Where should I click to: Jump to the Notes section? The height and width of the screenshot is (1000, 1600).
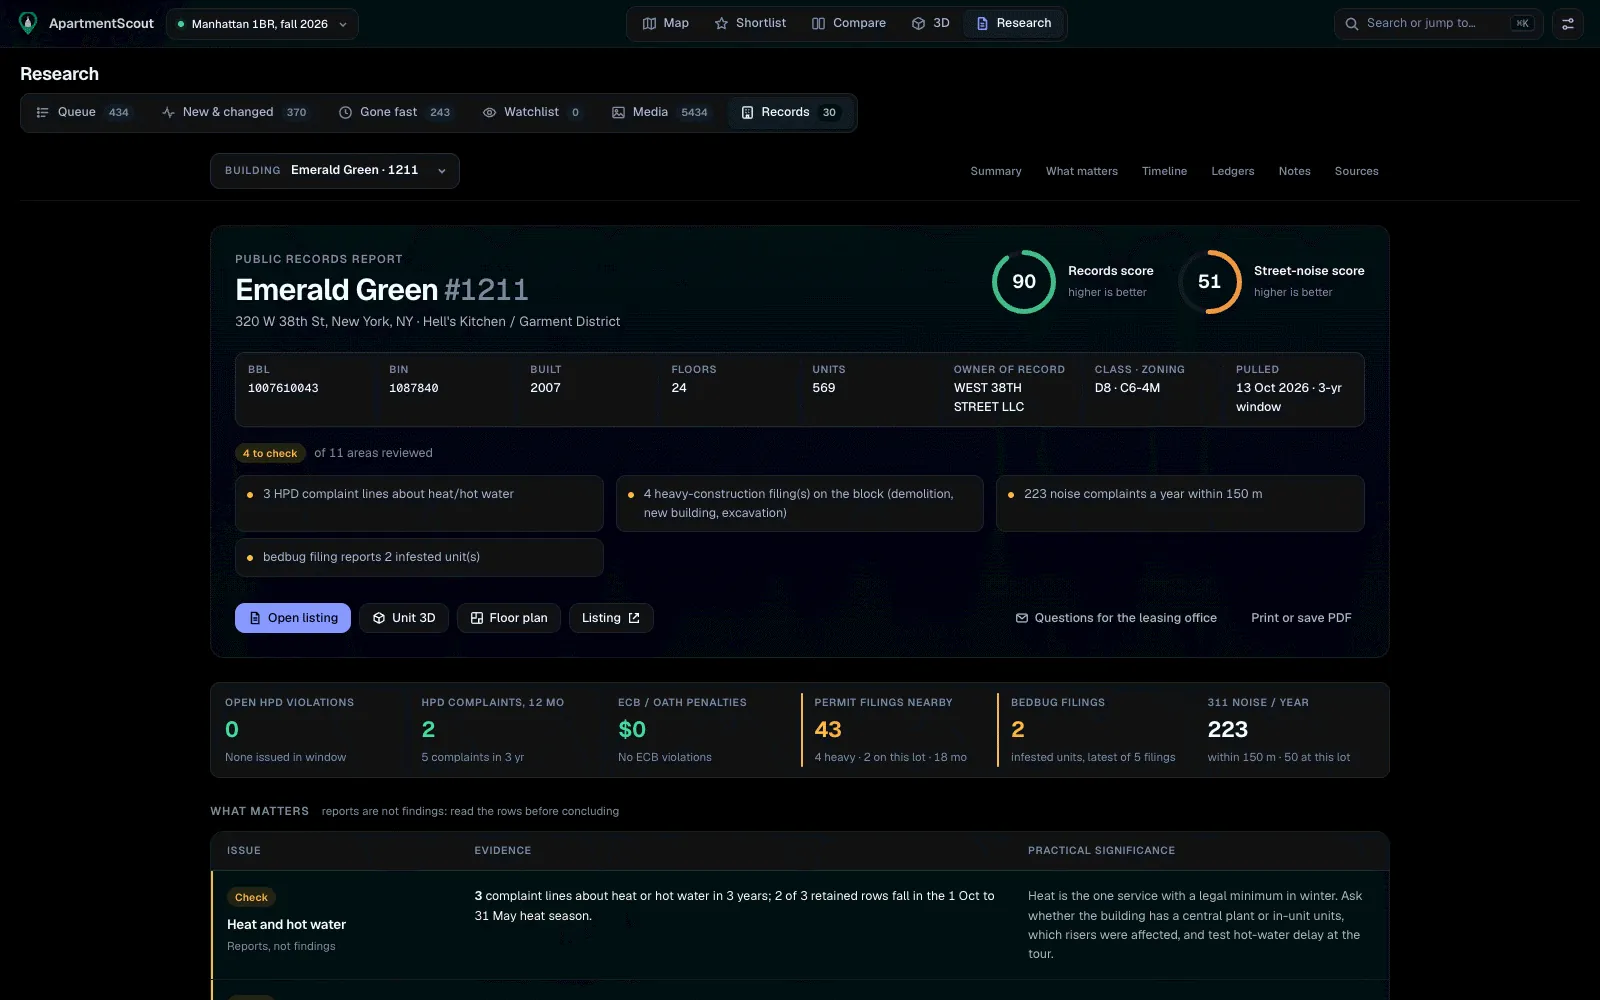1294,171
